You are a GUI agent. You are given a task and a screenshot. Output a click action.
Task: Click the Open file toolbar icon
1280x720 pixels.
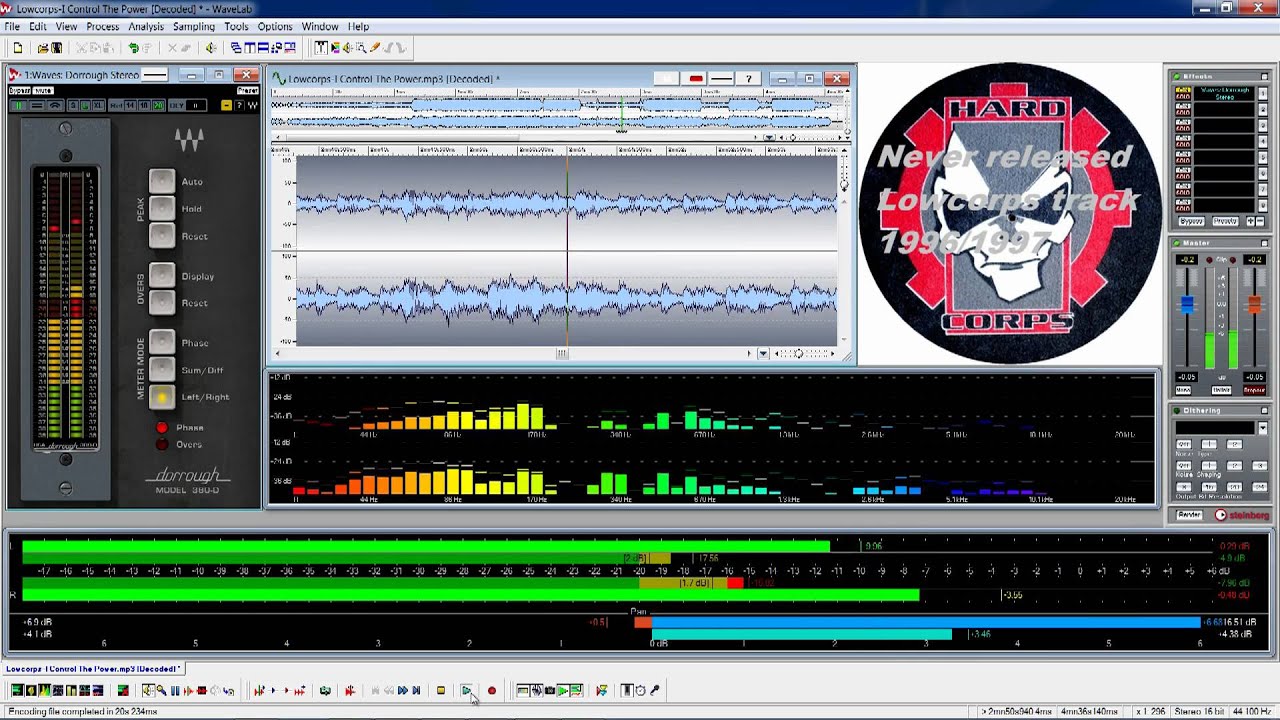click(x=42, y=47)
